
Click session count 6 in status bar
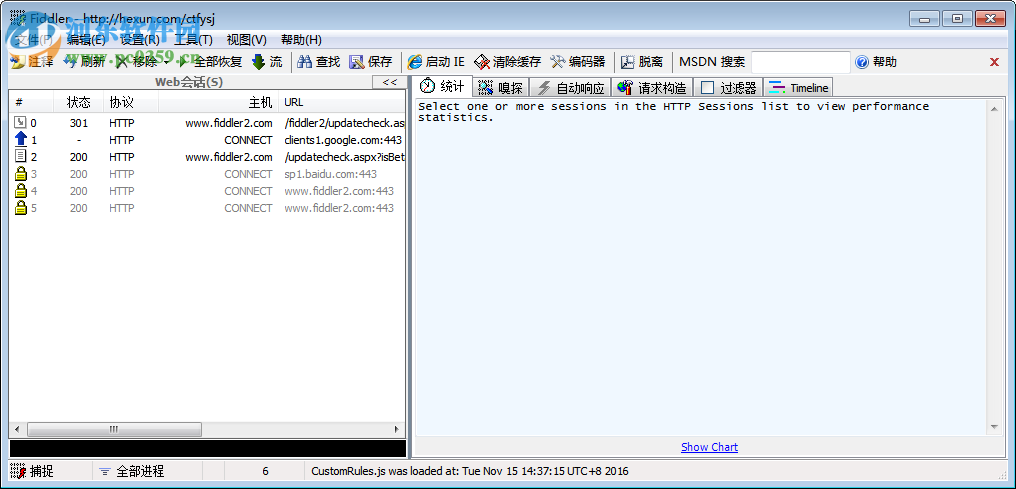tap(265, 472)
